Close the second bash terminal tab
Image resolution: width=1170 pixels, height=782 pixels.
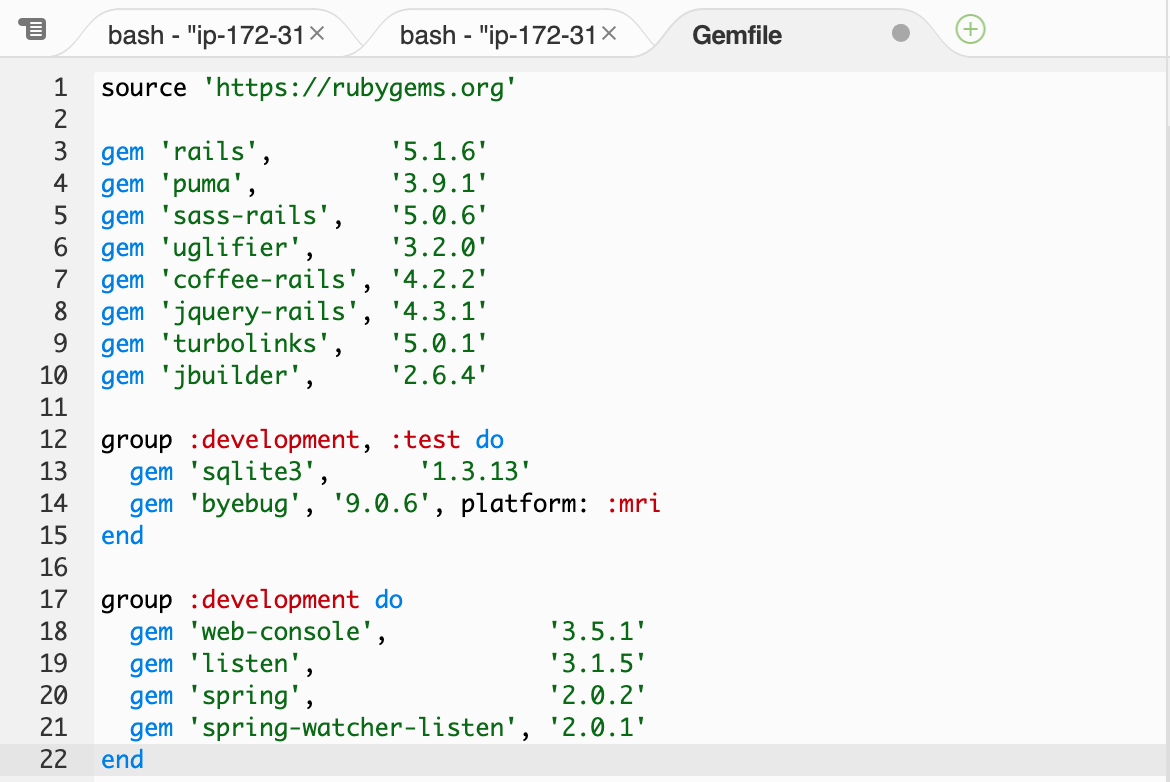coord(609,33)
